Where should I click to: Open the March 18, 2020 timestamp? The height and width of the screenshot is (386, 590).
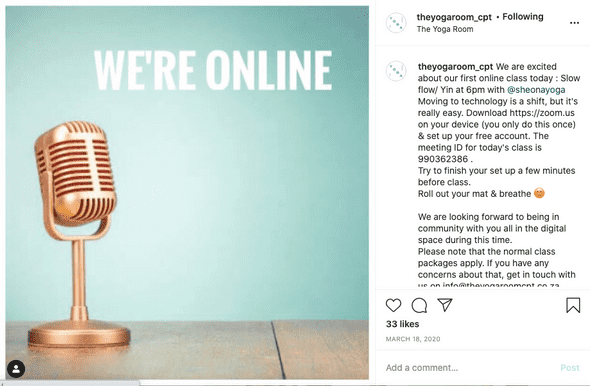(x=413, y=339)
